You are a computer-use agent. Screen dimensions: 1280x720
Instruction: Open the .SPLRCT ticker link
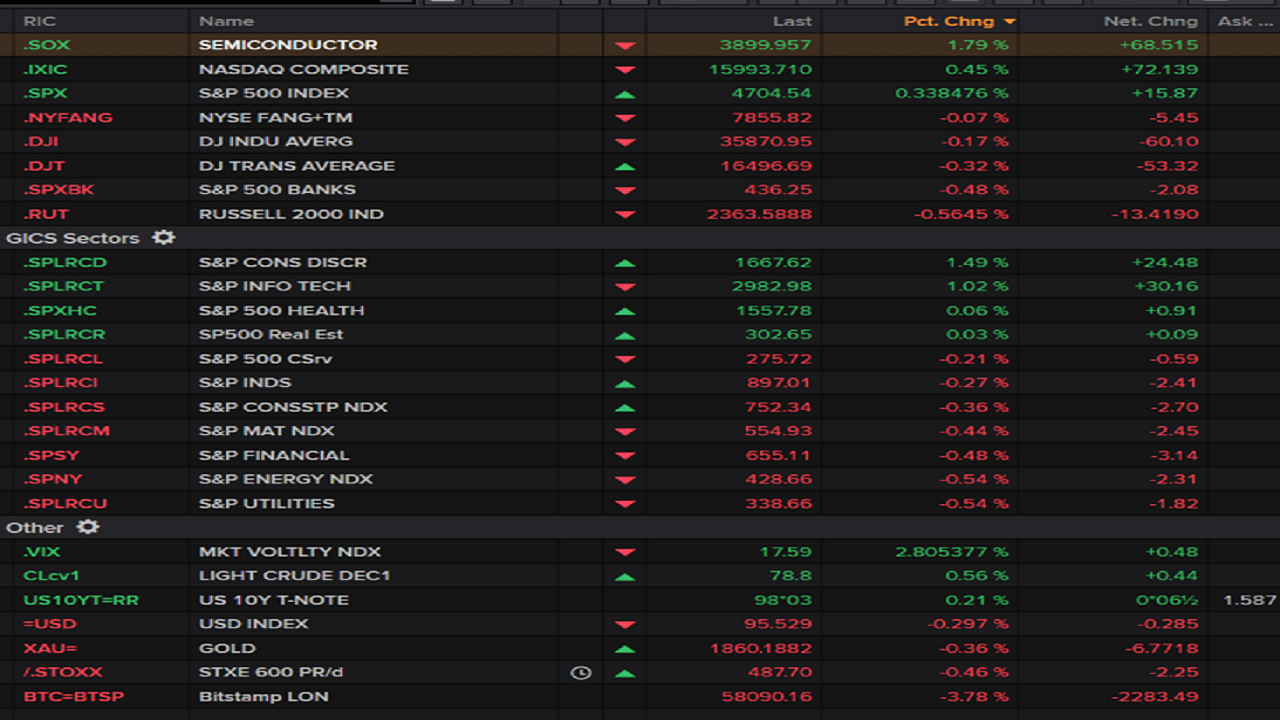(x=64, y=286)
